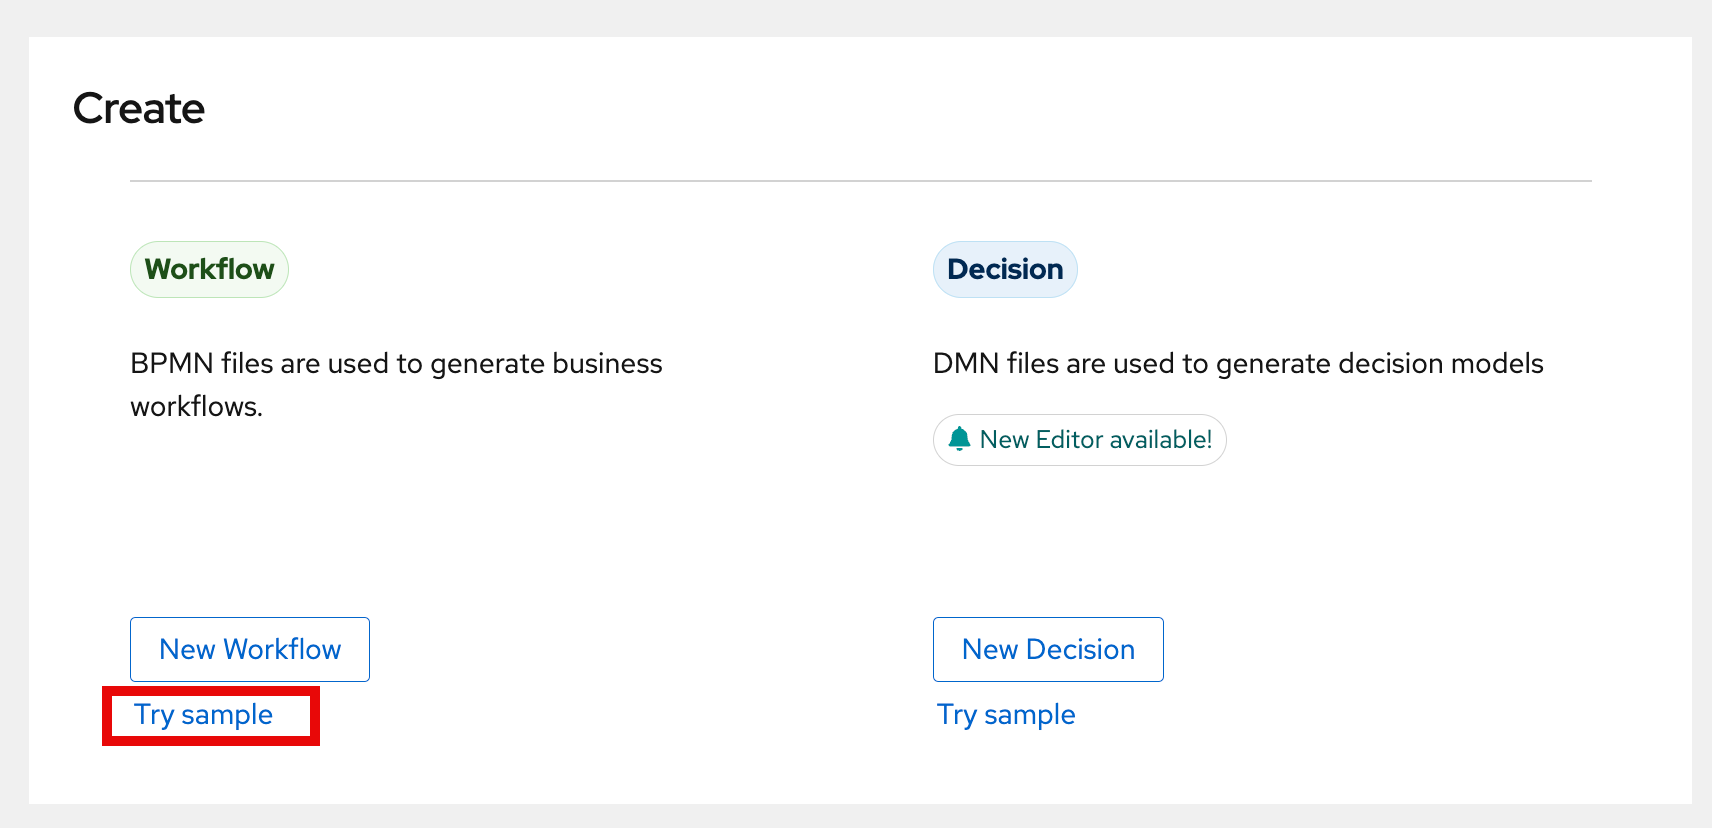The height and width of the screenshot is (828, 1712).
Task: Click the New Decision button
Action: (x=1048, y=649)
